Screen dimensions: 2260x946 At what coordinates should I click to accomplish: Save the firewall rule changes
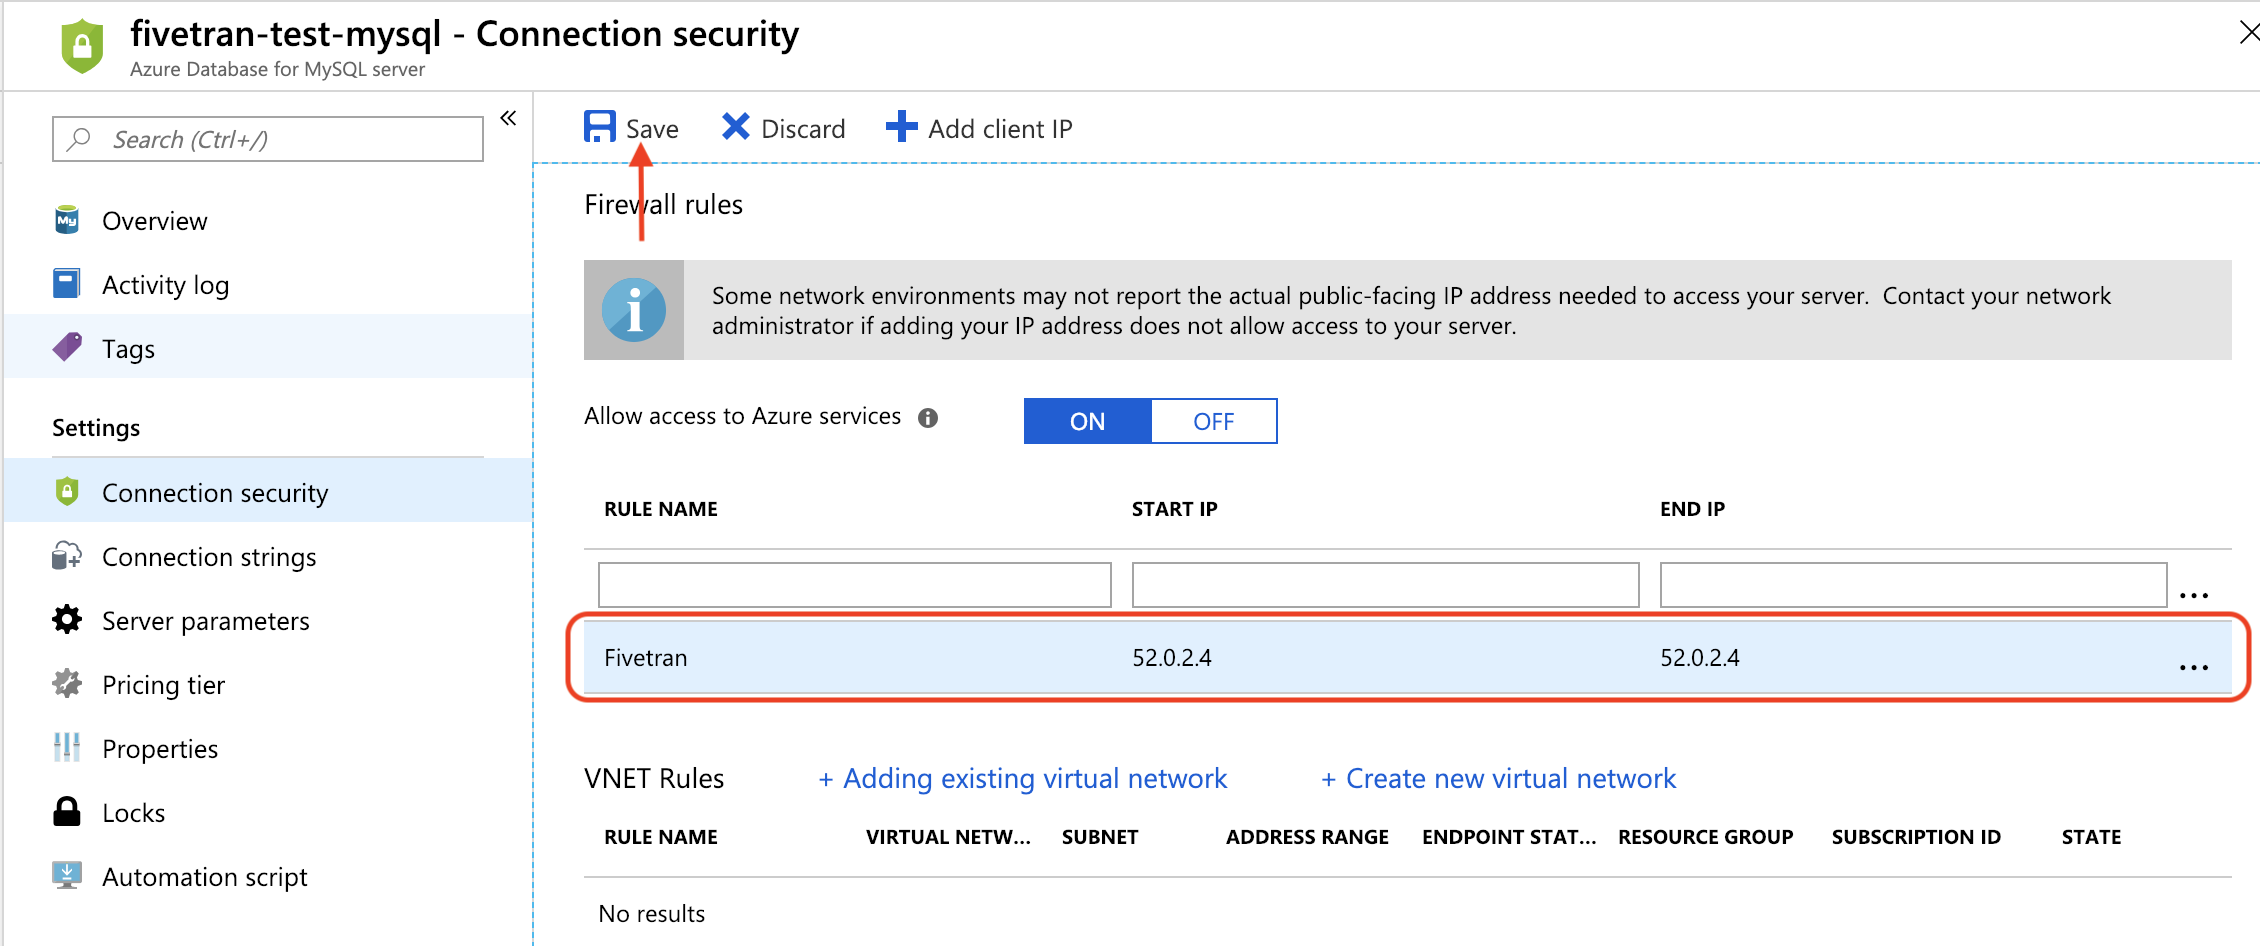click(632, 128)
